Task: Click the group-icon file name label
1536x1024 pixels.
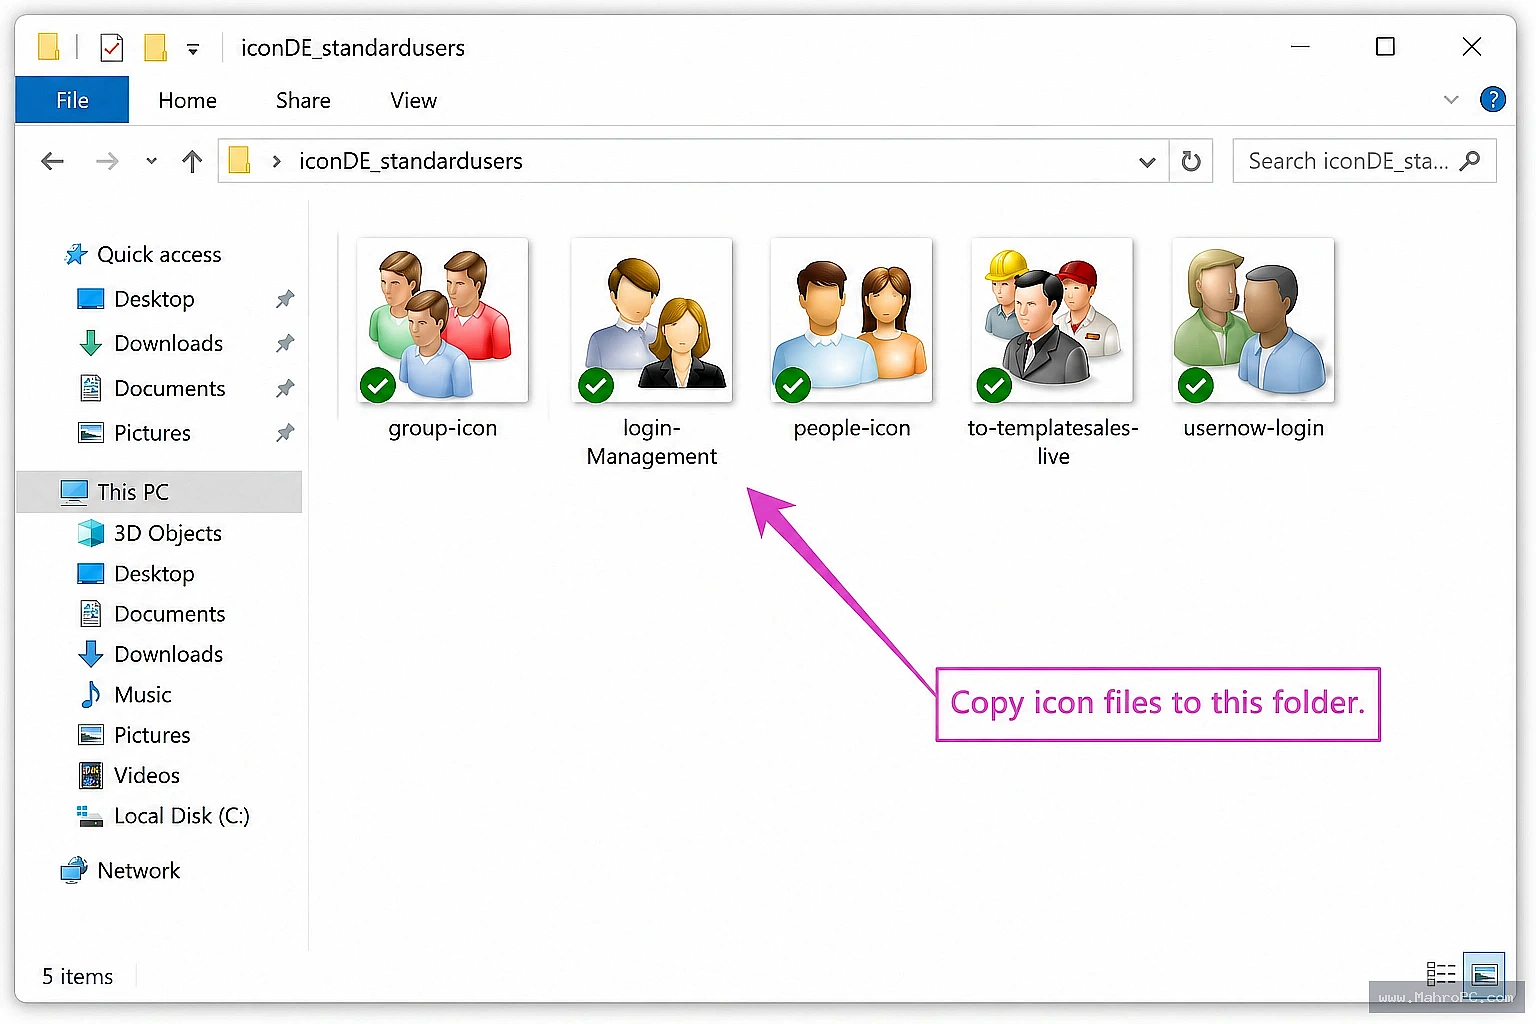Action: [442, 428]
